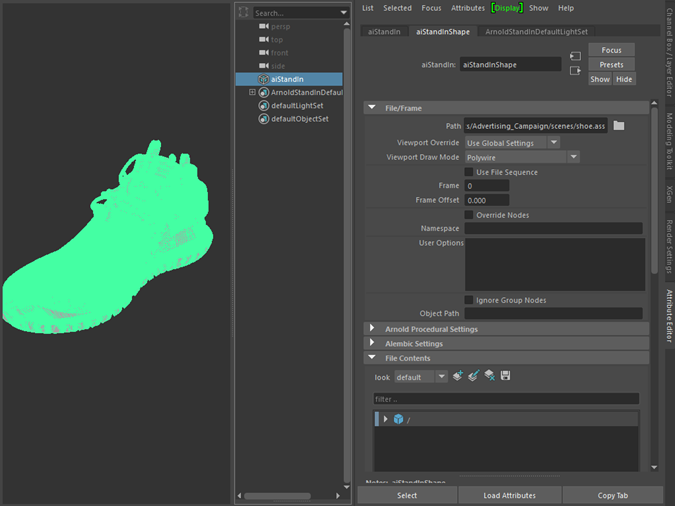Expand Arnold Procedural Settings section
The image size is (675, 506).
[x=372, y=329]
